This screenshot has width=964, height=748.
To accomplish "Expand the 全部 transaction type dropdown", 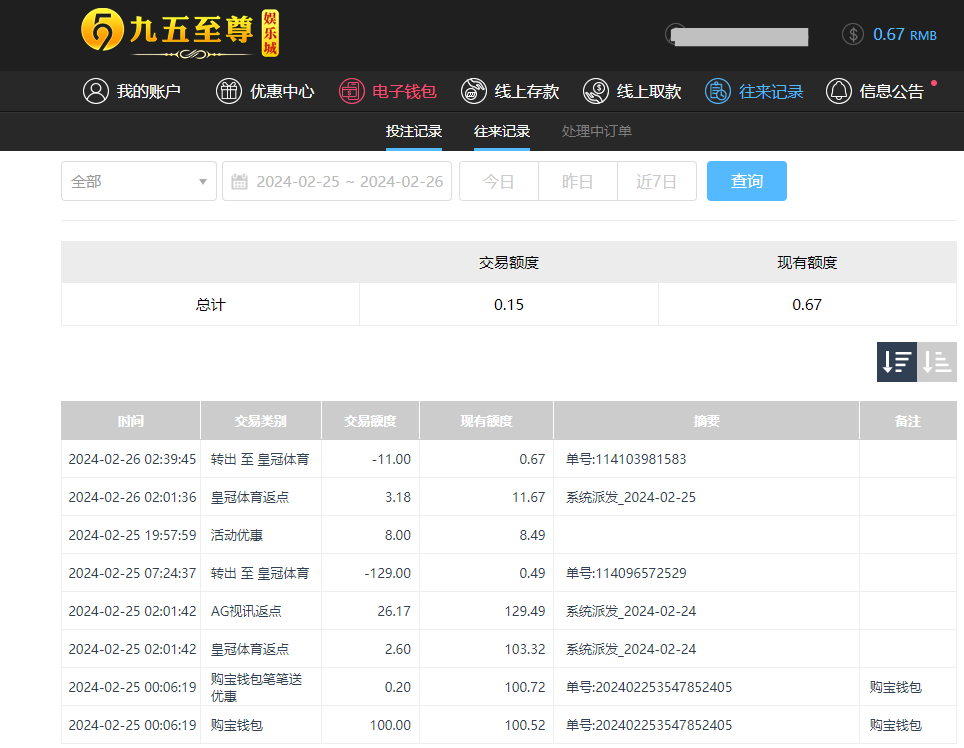I will [x=139, y=181].
